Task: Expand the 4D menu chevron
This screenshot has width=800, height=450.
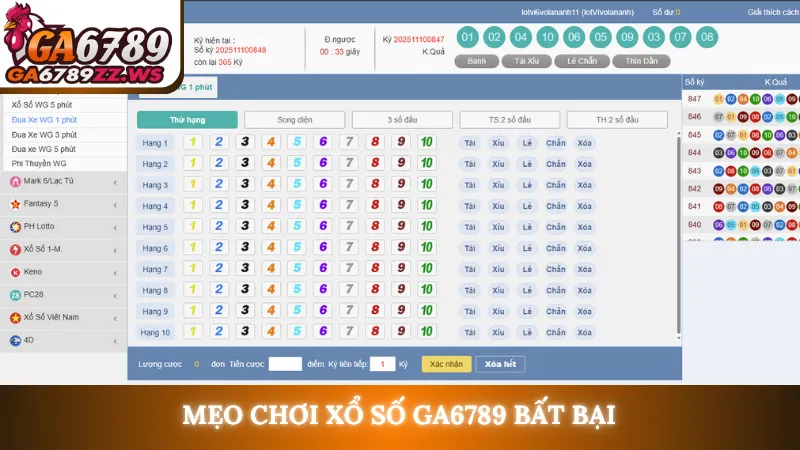Action: point(115,341)
